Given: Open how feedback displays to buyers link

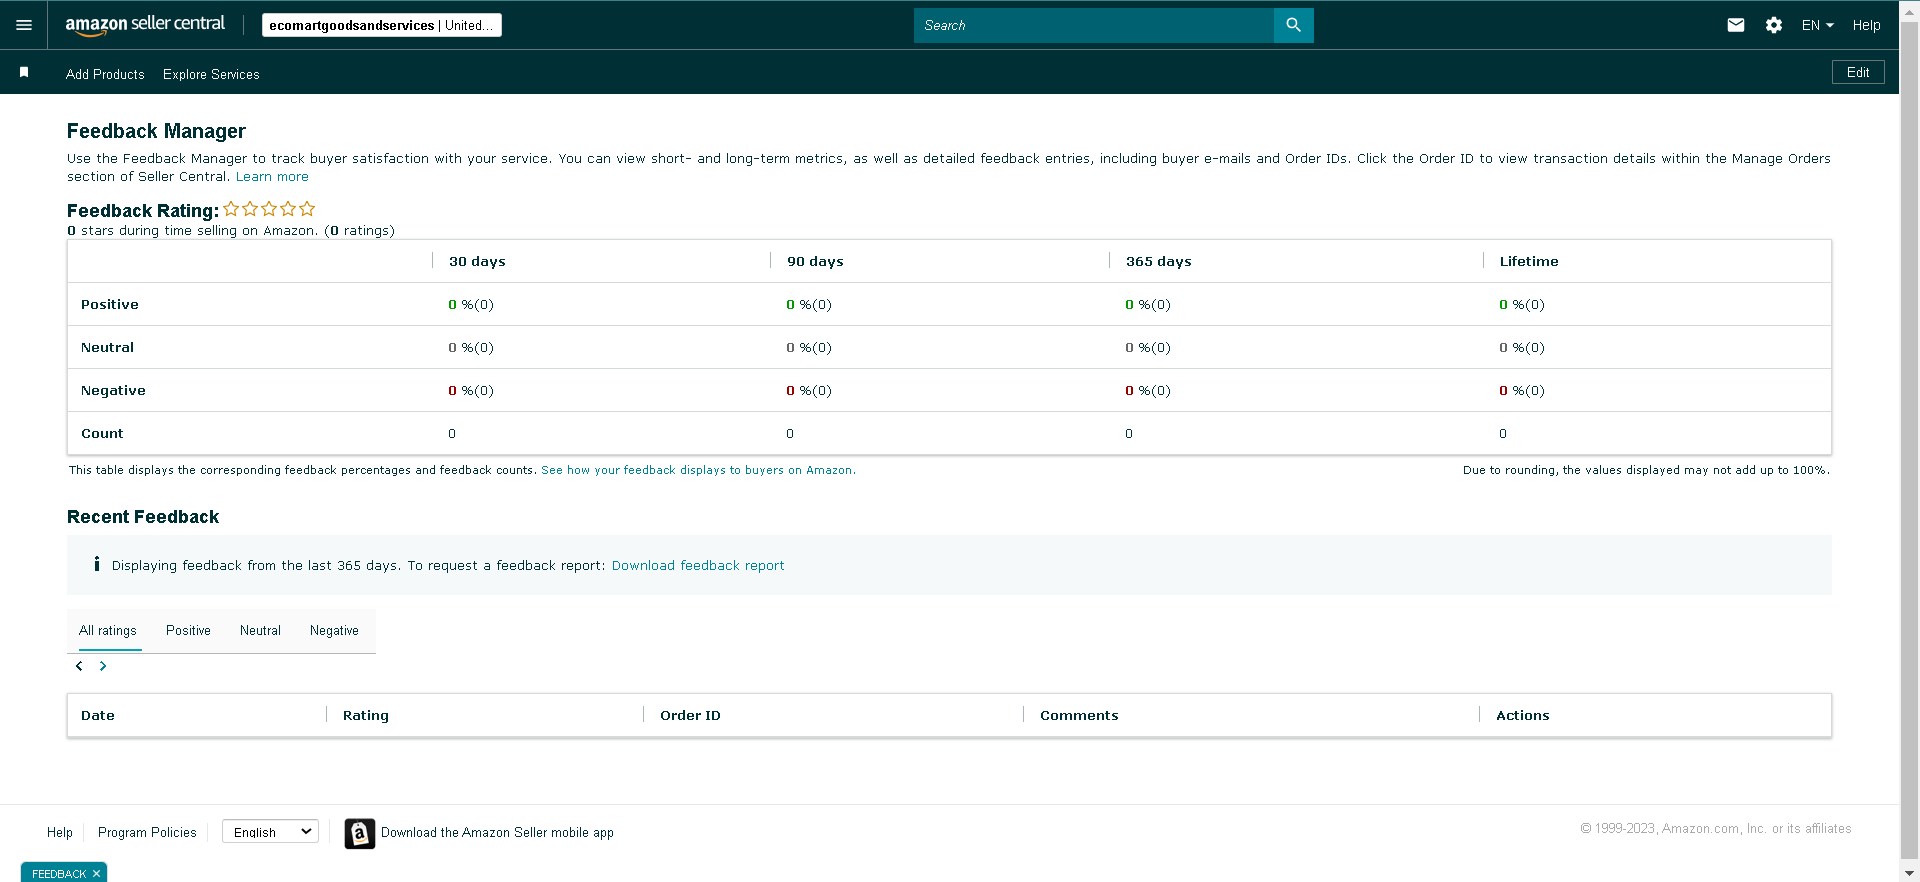Looking at the screenshot, I should (698, 470).
